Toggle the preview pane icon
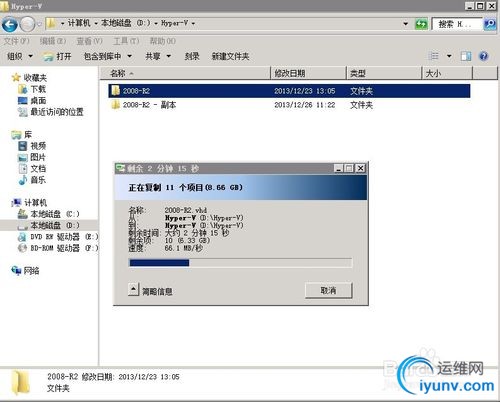Viewport: 500px width, 402px height. [x=466, y=56]
